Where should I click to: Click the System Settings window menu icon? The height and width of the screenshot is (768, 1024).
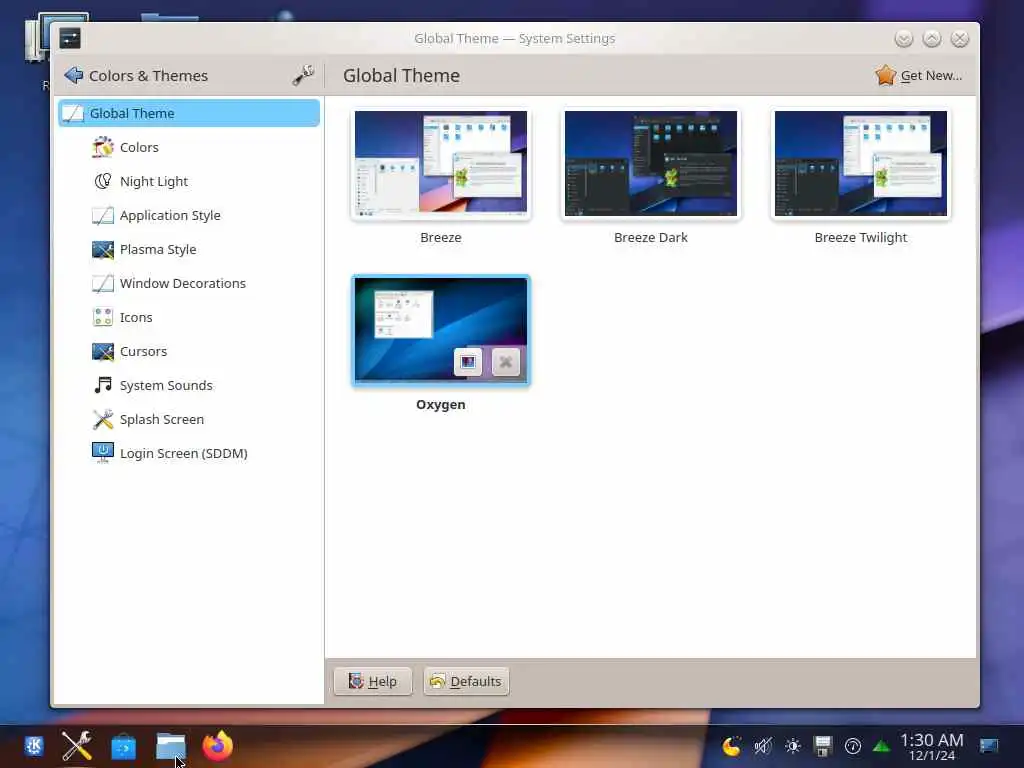(x=70, y=39)
